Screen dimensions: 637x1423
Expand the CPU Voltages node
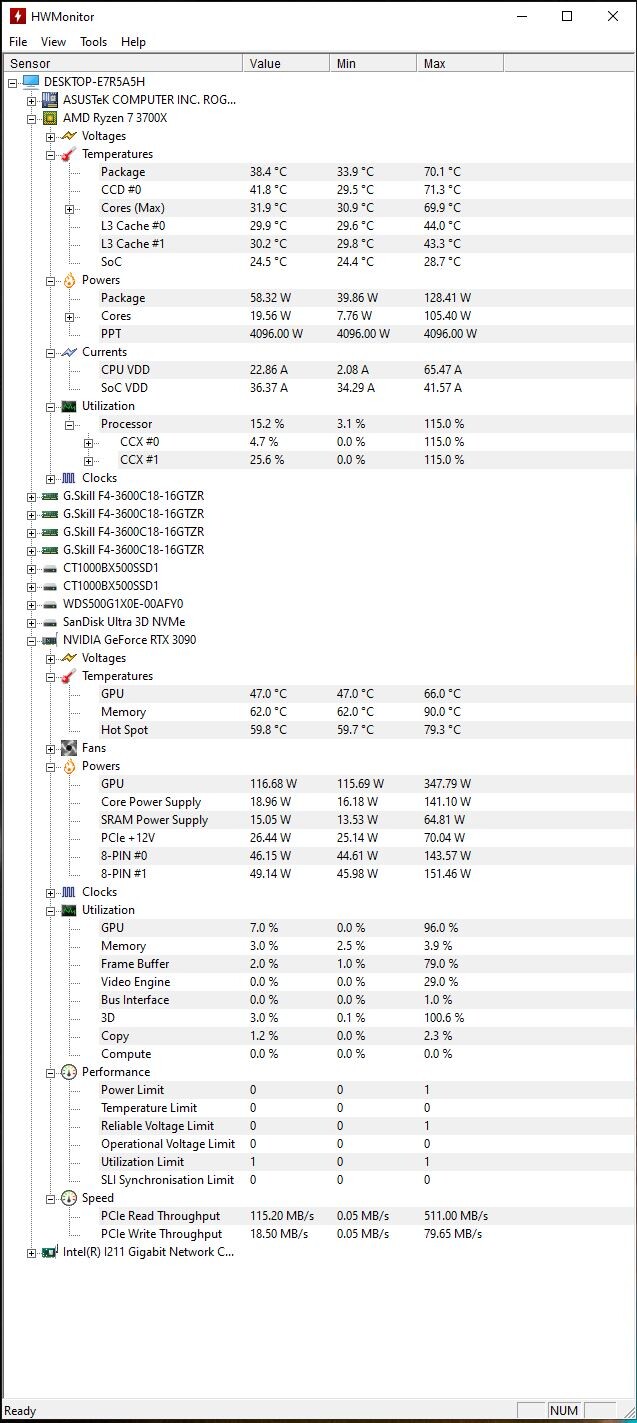pyautogui.click(x=51, y=136)
